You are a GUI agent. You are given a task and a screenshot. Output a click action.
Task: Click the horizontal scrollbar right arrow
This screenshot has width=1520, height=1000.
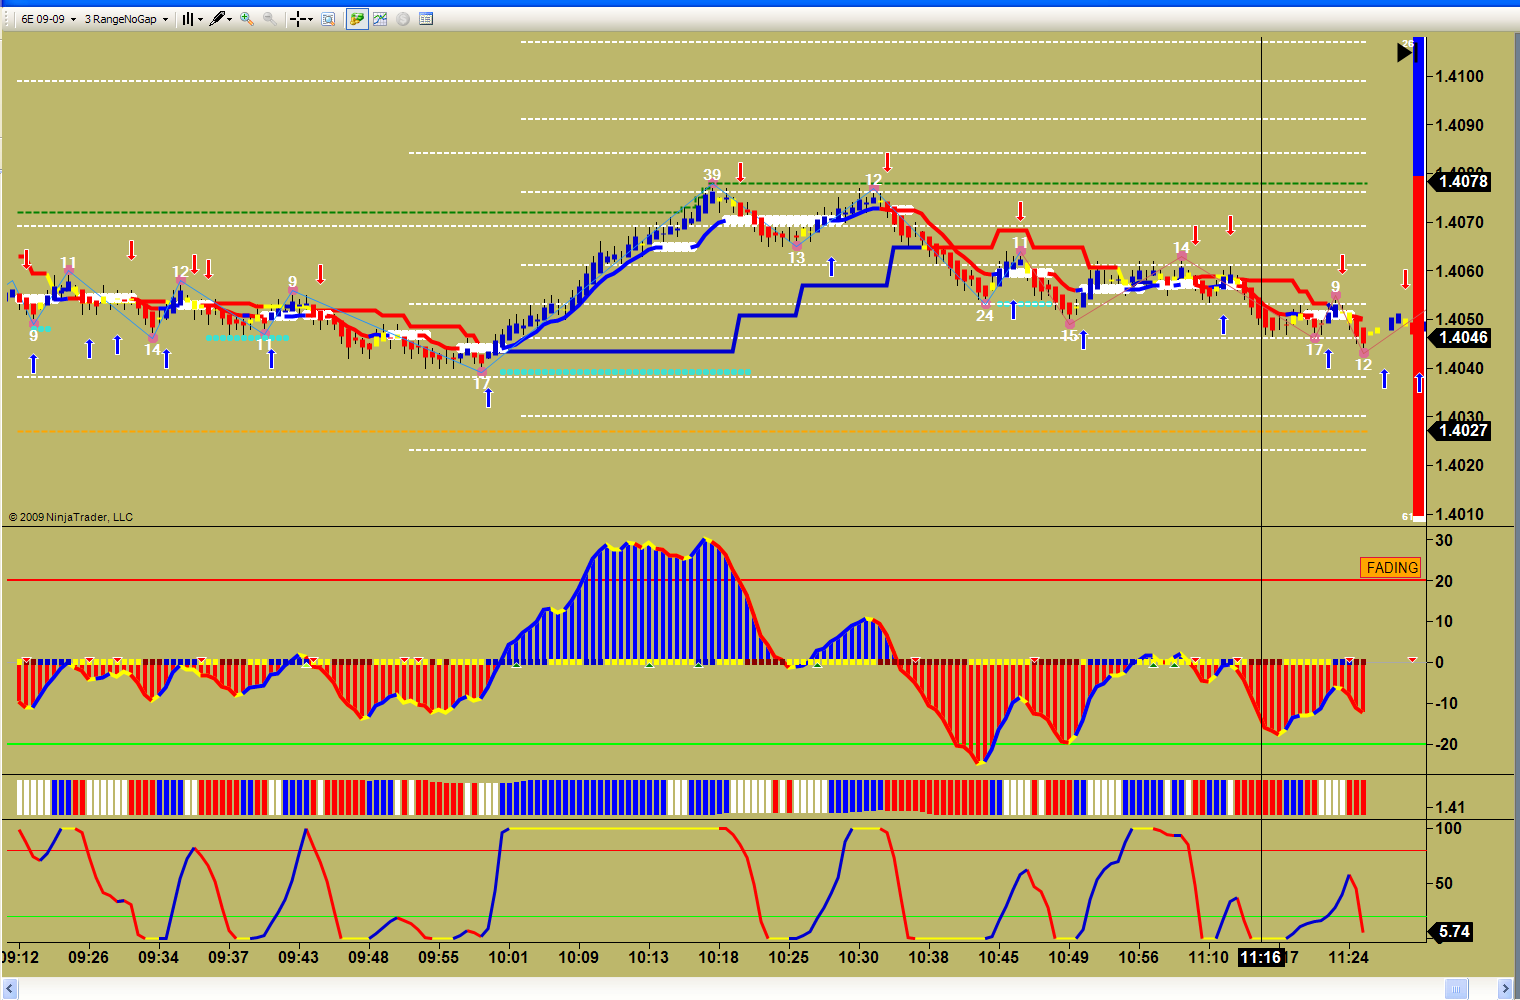[1506, 989]
